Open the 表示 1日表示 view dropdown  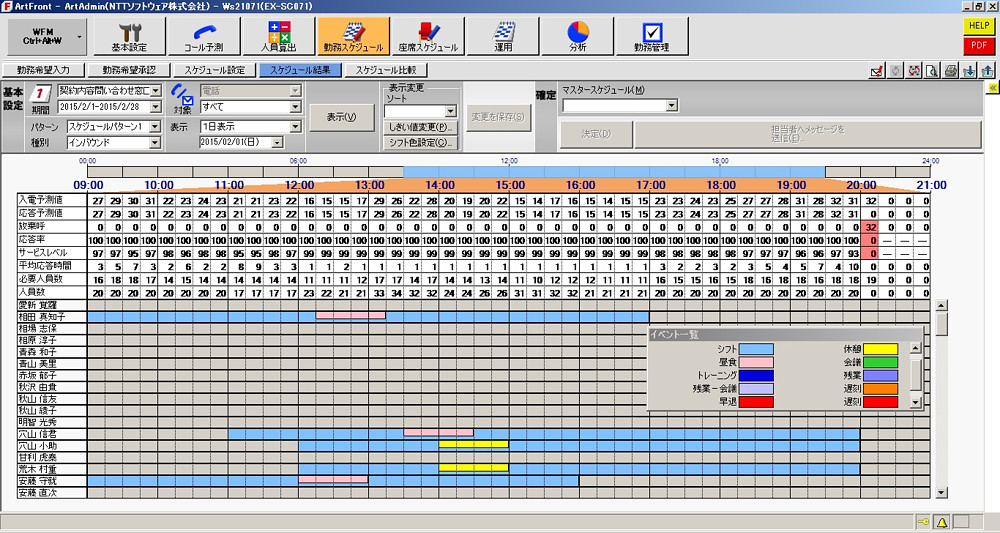click(295, 127)
